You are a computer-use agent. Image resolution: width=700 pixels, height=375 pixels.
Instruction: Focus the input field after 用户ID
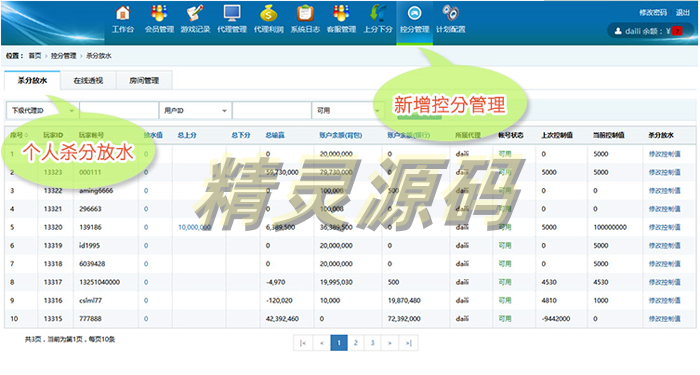click(271, 110)
